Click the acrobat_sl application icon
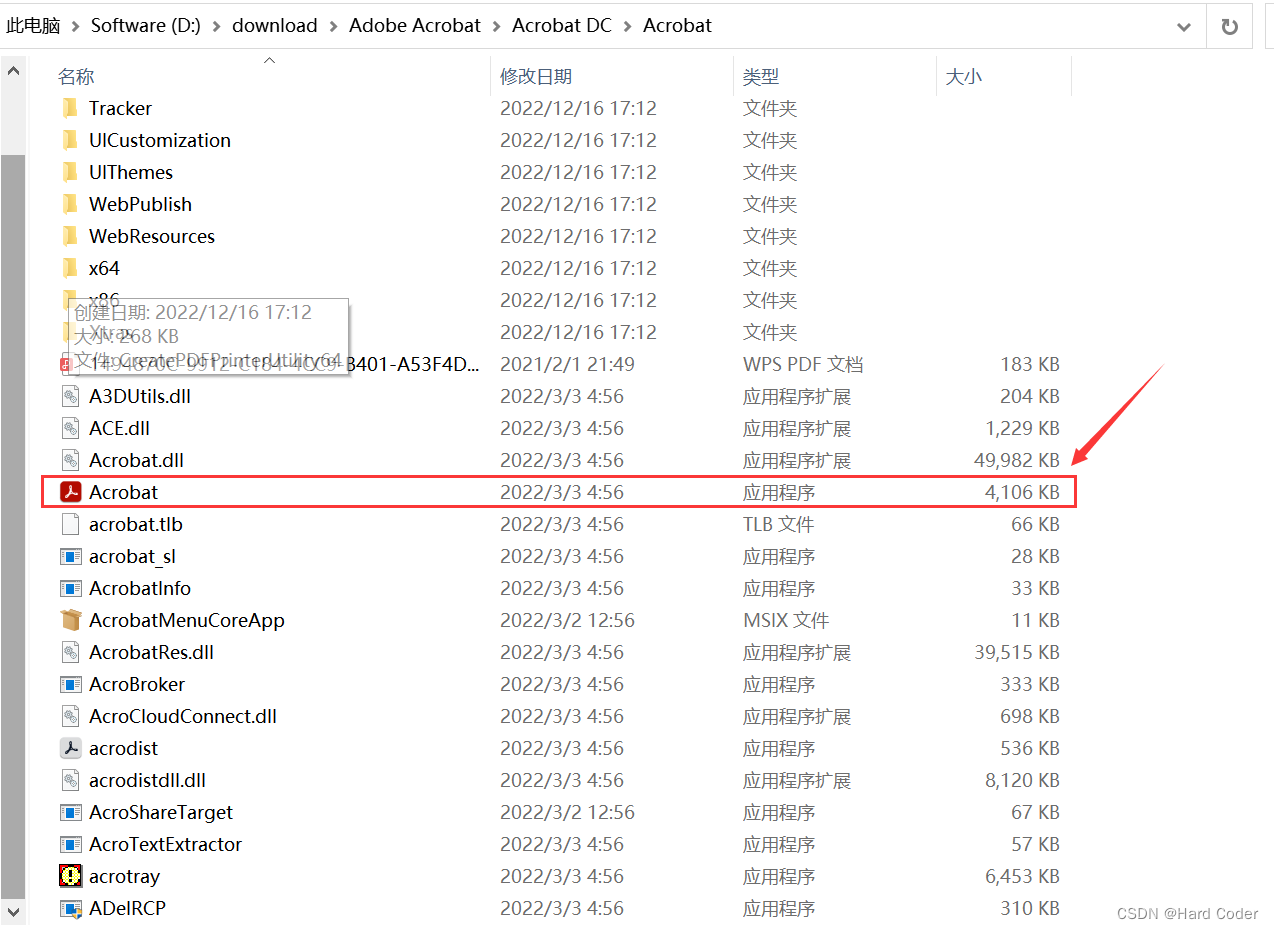The image size is (1274, 929). 70,556
